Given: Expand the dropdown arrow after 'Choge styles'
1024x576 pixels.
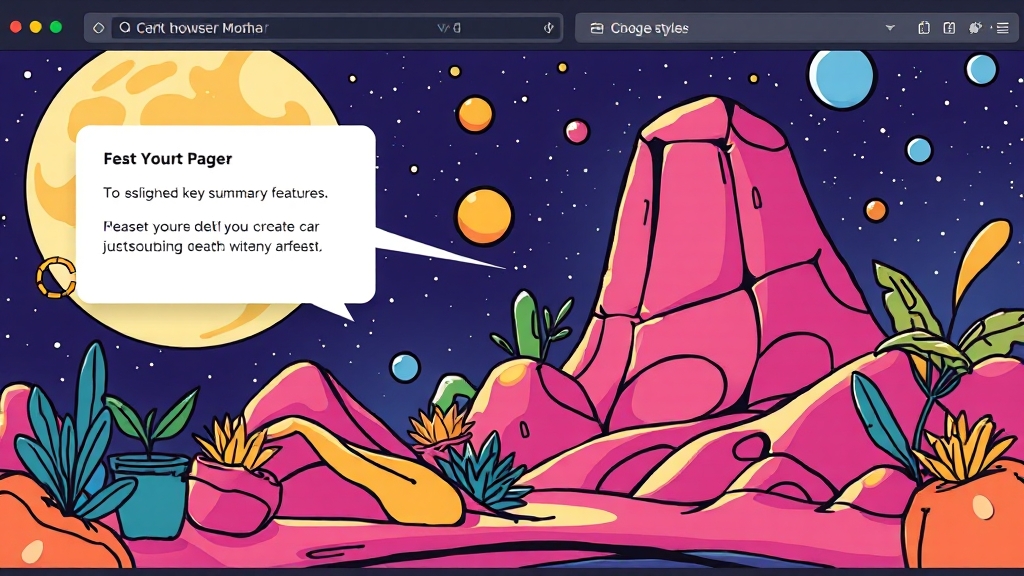Looking at the screenshot, I should coord(889,28).
